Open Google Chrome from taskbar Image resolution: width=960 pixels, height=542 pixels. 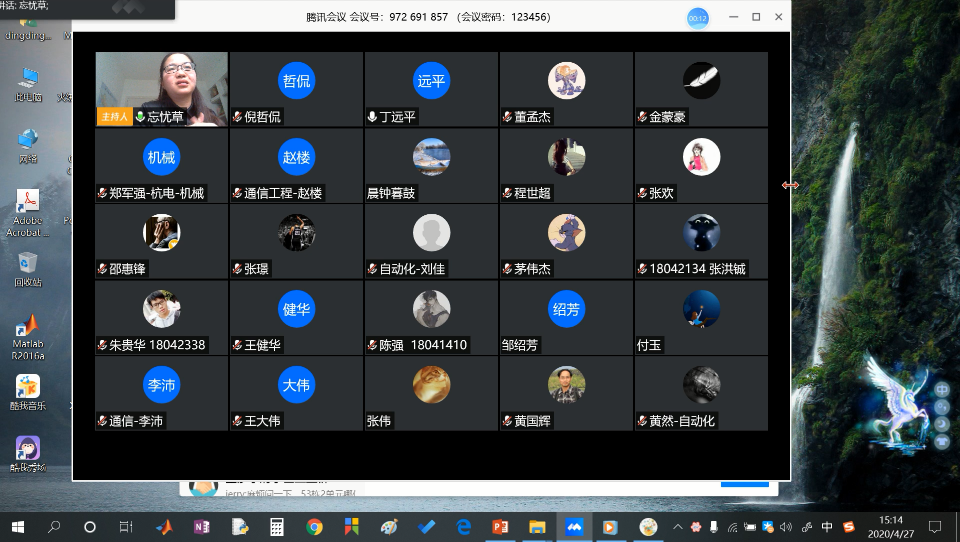314,527
